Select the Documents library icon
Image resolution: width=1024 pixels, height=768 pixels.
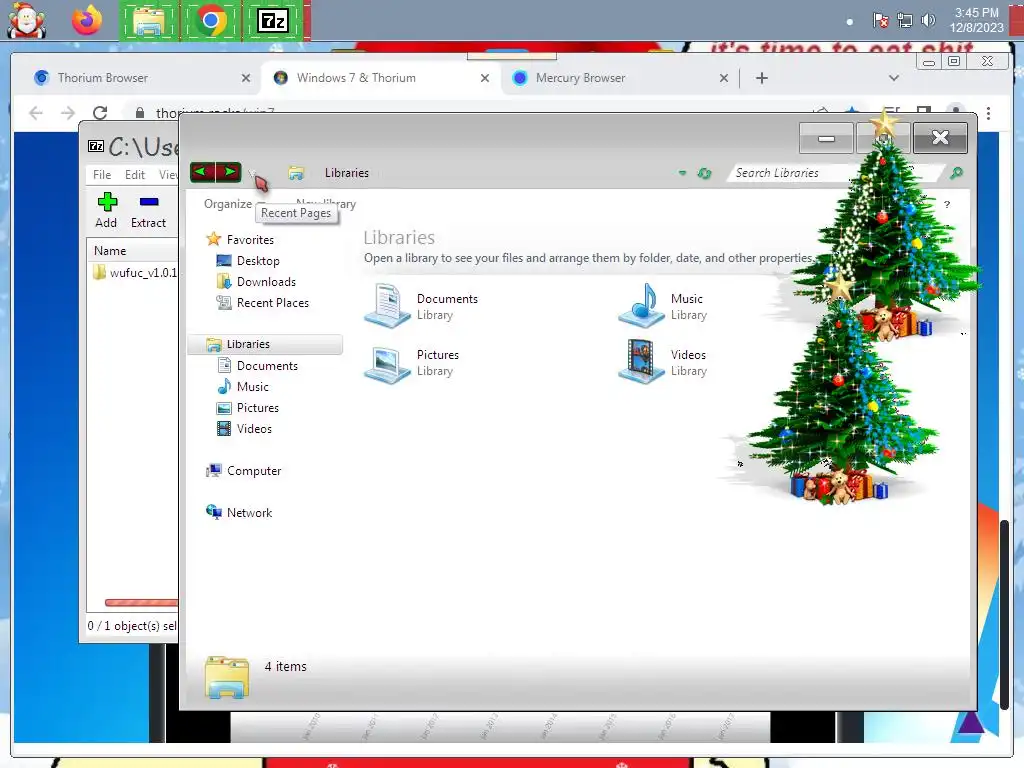(388, 306)
